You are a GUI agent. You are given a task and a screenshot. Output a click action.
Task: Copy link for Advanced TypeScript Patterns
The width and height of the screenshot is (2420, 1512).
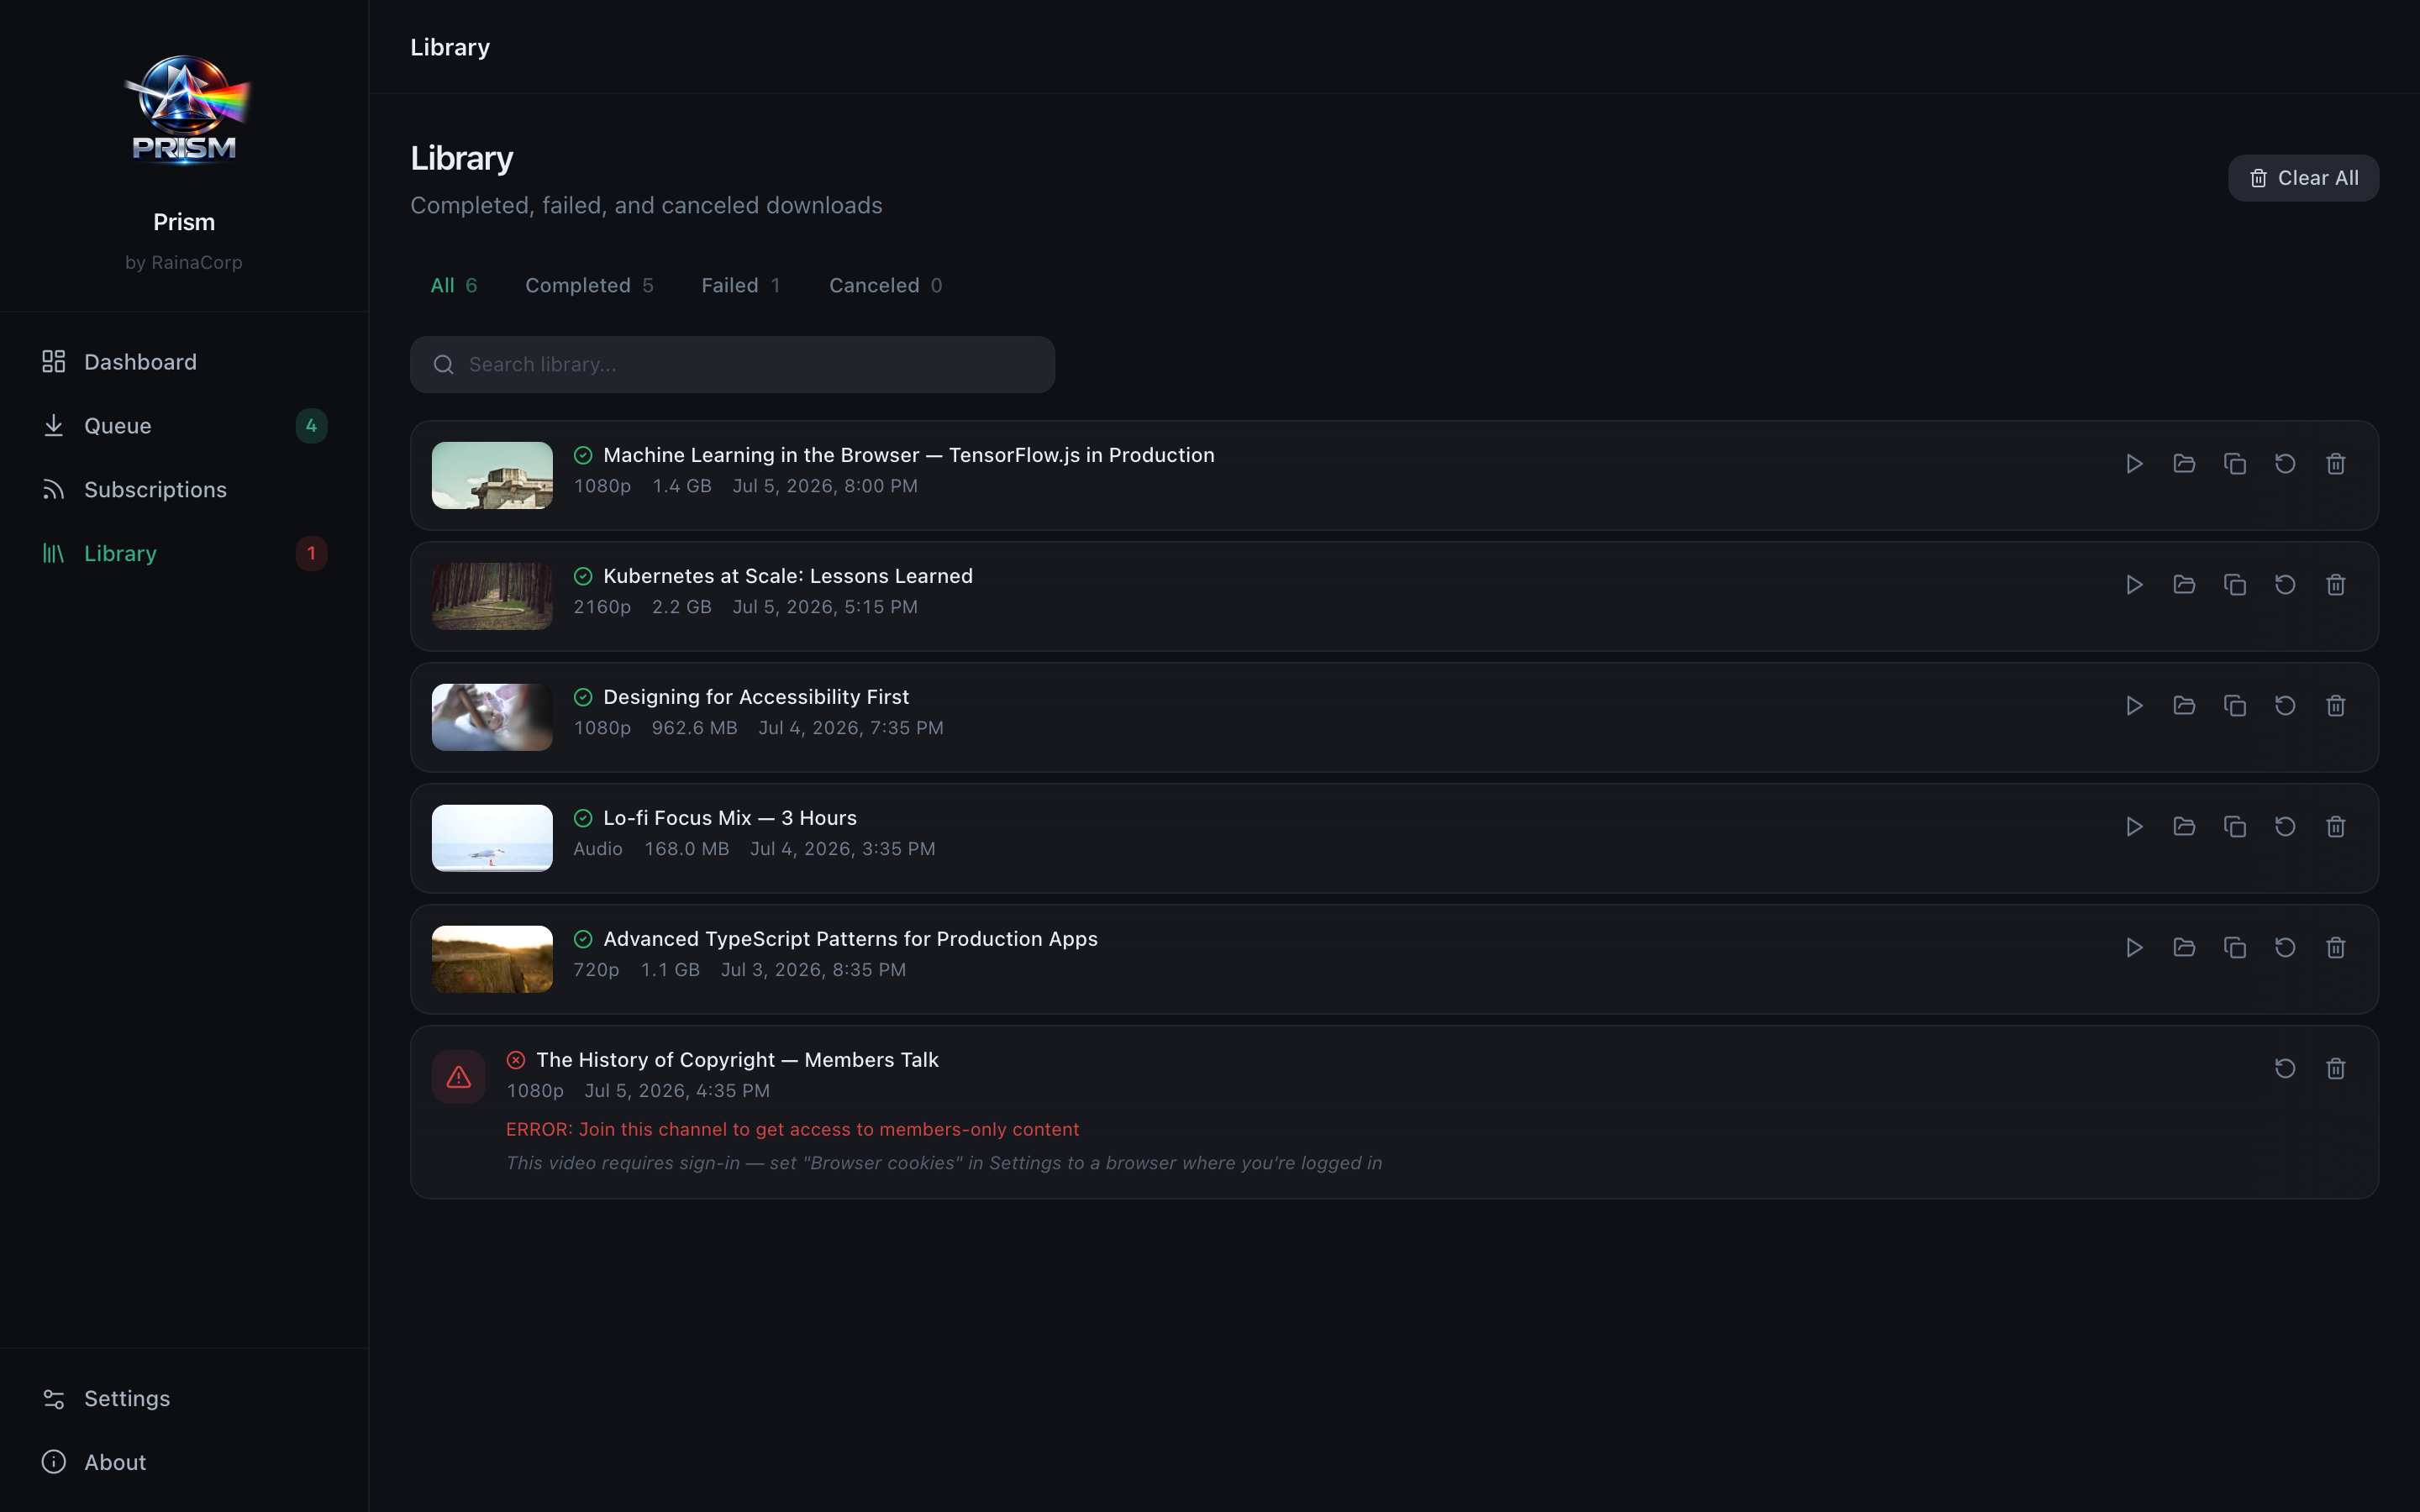[2235, 948]
